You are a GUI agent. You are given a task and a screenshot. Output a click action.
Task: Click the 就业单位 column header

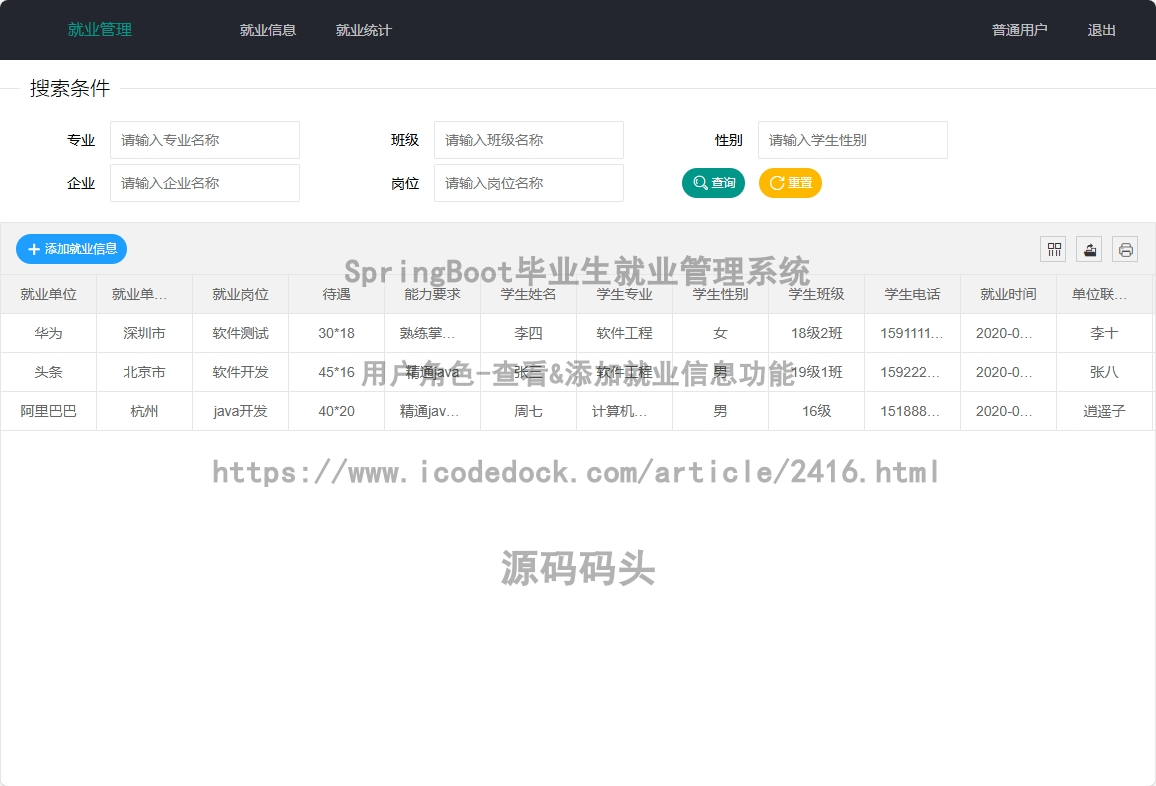click(x=49, y=294)
